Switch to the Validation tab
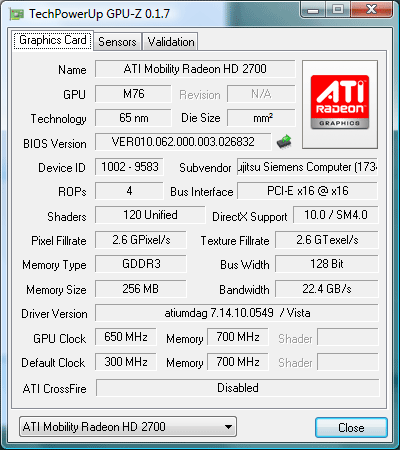400x450 pixels. tap(171, 42)
